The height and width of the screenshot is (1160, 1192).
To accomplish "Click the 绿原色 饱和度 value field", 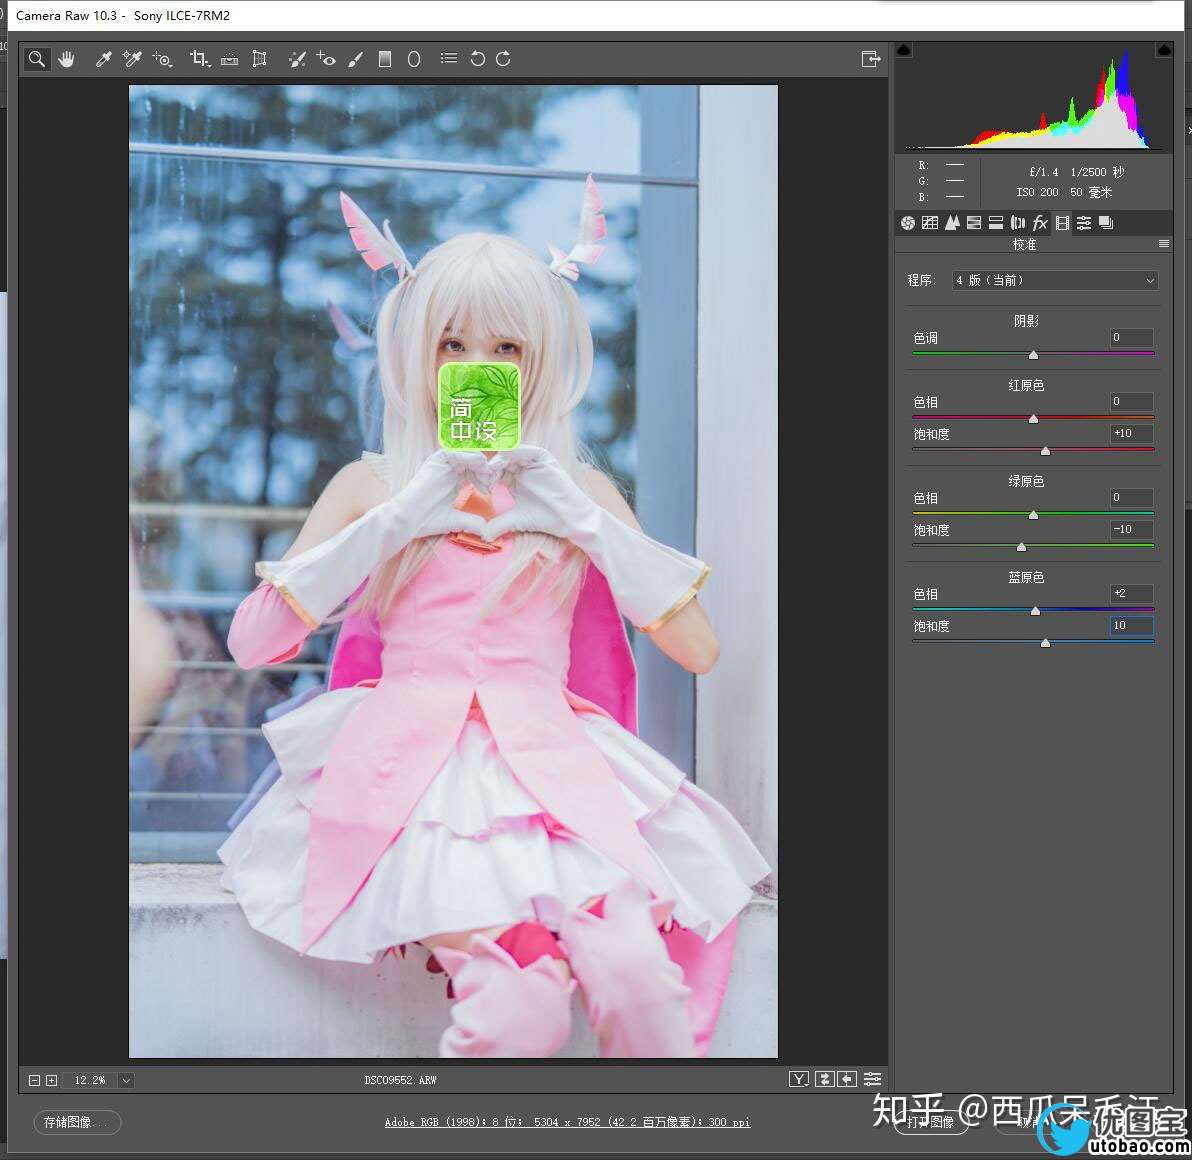I will (1131, 530).
